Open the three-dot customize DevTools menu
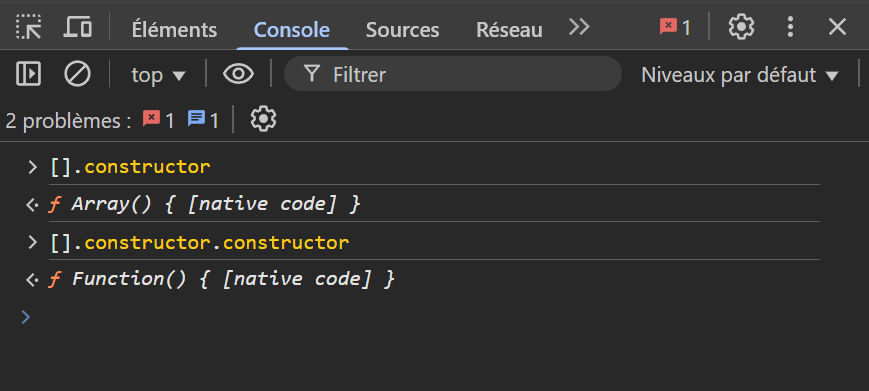This screenshot has height=391, width=869. click(x=790, y=27)
